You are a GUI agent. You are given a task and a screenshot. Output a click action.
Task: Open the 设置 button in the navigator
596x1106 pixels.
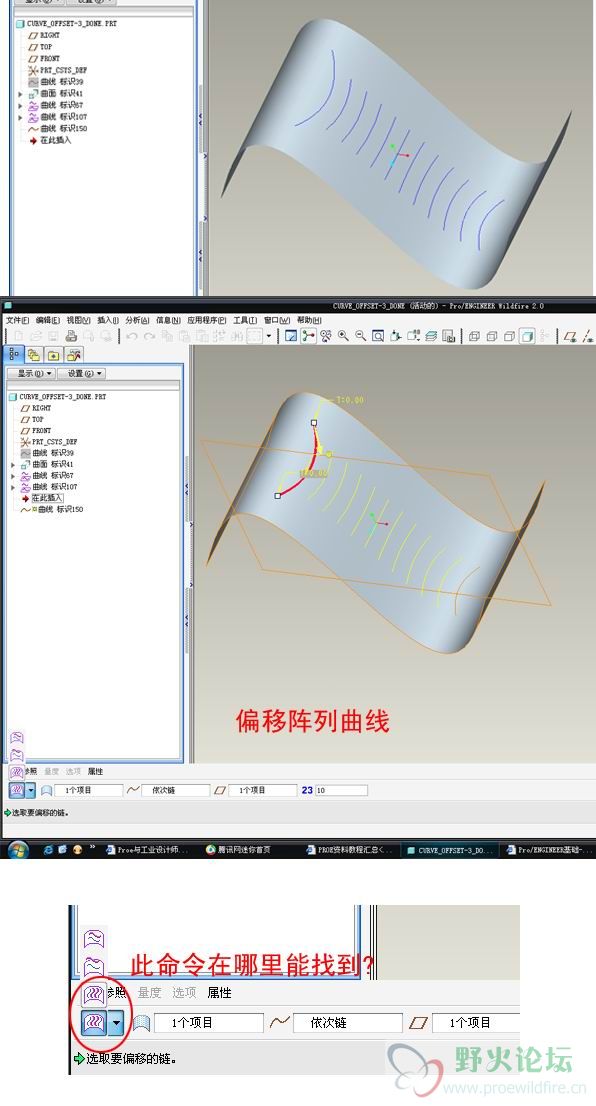click(81, 373)
